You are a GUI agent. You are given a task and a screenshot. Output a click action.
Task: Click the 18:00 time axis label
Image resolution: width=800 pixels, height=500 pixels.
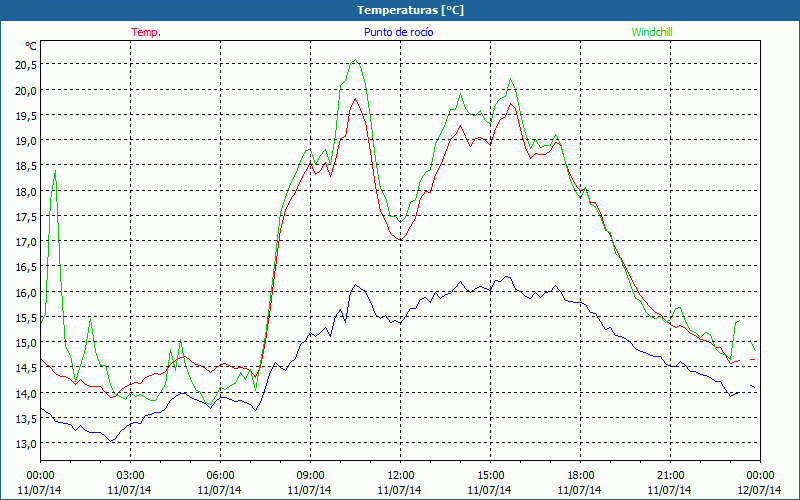click(x=581, y=475)
